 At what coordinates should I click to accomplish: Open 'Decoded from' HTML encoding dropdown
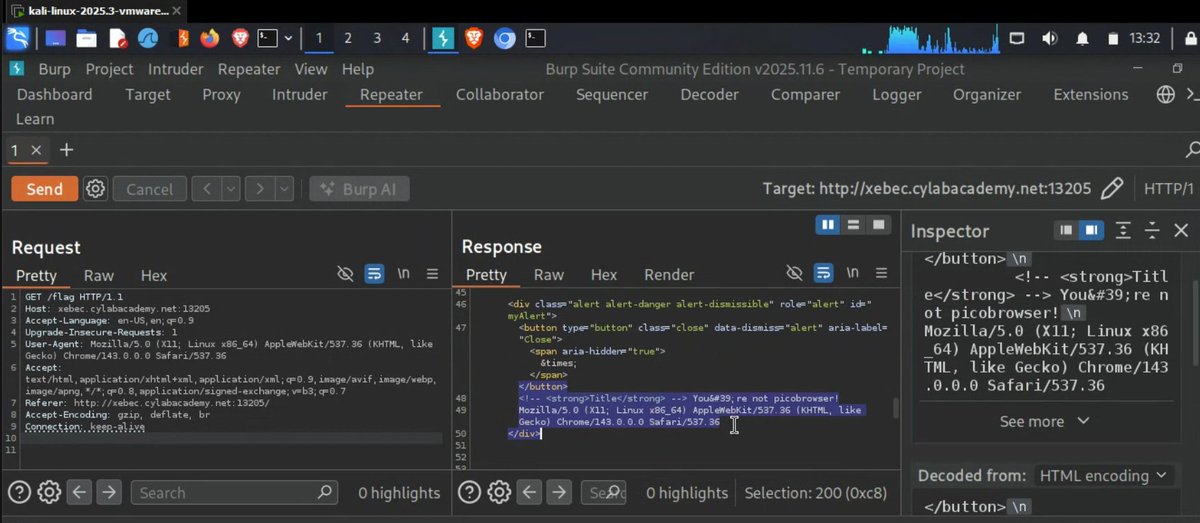click(1103, 475)
